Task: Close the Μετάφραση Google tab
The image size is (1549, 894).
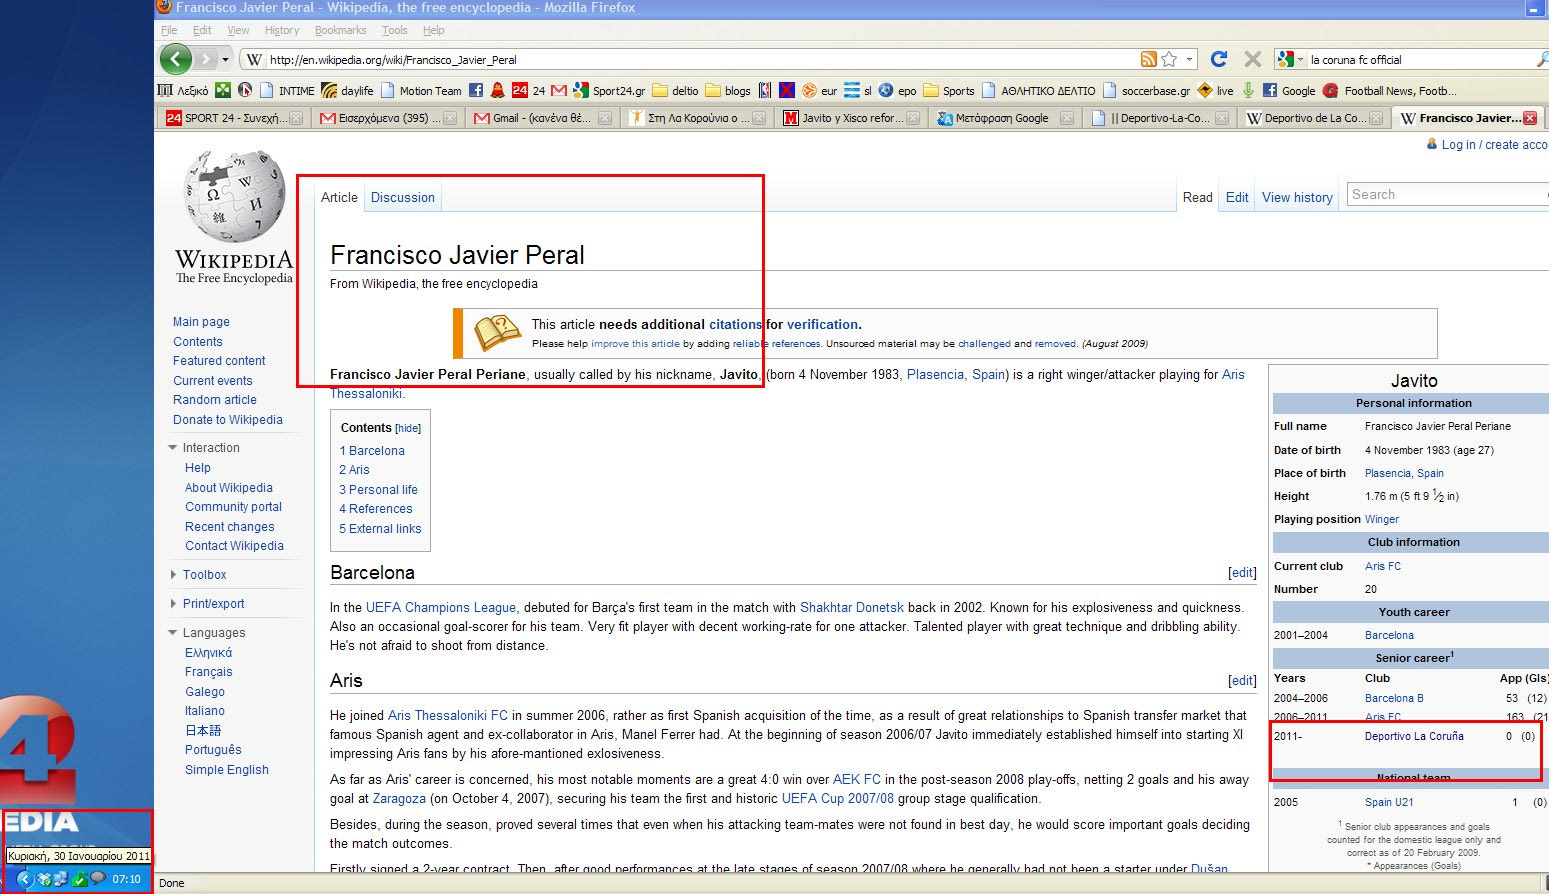Action: 1067,118
